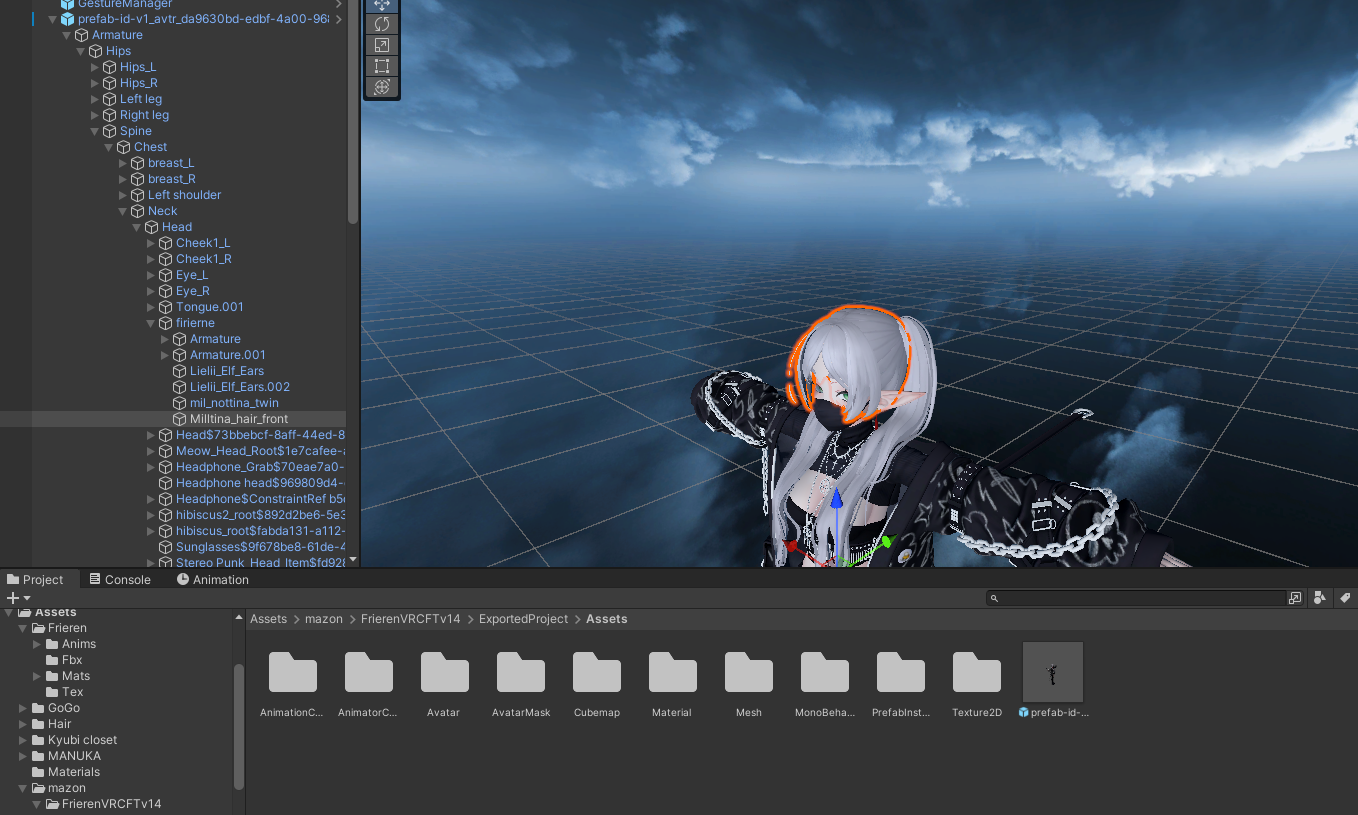Click the Fbx folder icon in project tree
1358x815 pixels.
coord(52,660)
